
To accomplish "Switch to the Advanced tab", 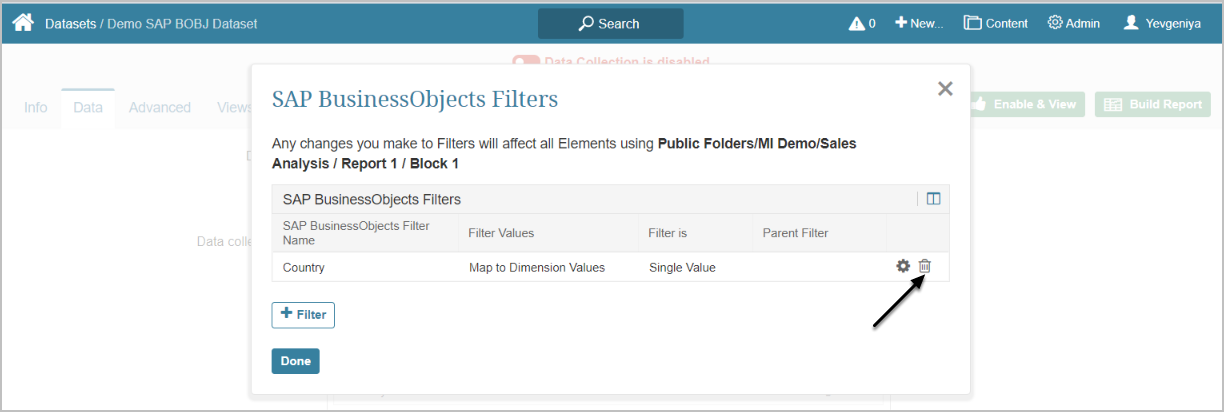I will (x=159, y=107).
